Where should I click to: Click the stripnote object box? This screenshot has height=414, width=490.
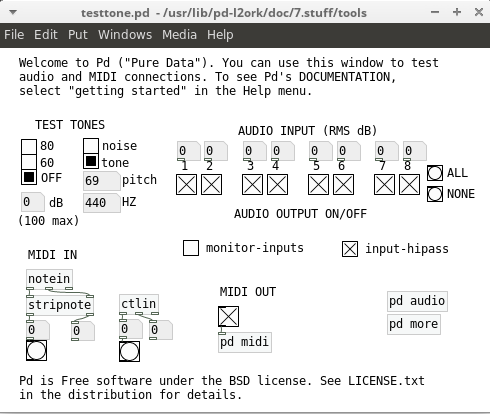[60, 305]
